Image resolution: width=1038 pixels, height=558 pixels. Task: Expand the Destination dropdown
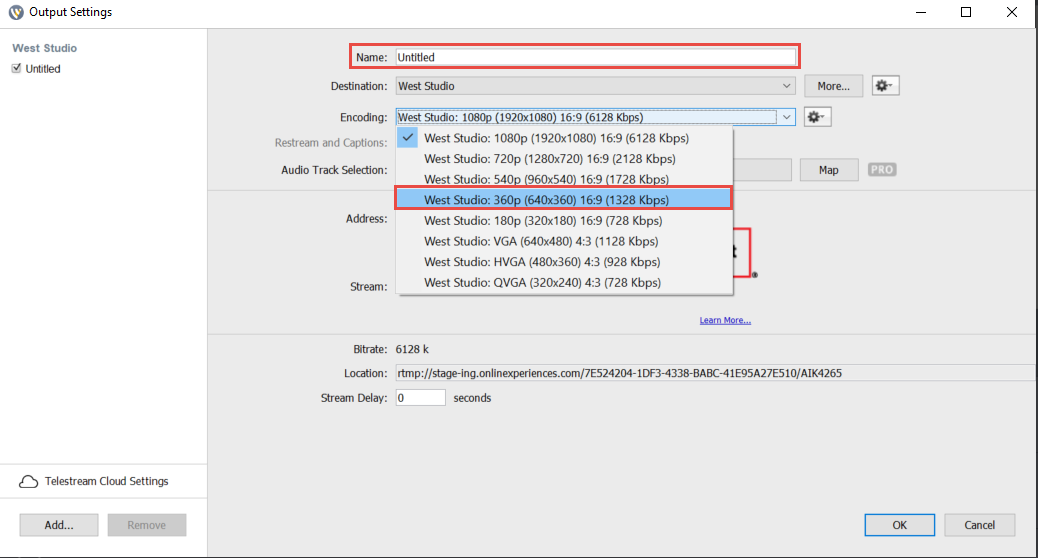pyautogui.click(x=786, y=86)
